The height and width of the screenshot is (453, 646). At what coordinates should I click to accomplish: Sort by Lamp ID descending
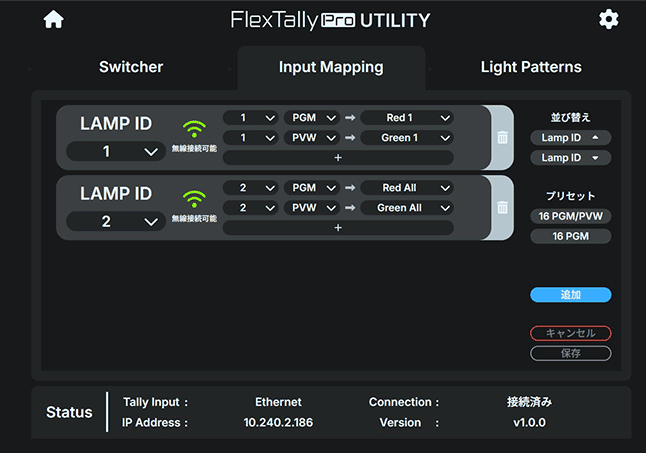pos(570,158)
